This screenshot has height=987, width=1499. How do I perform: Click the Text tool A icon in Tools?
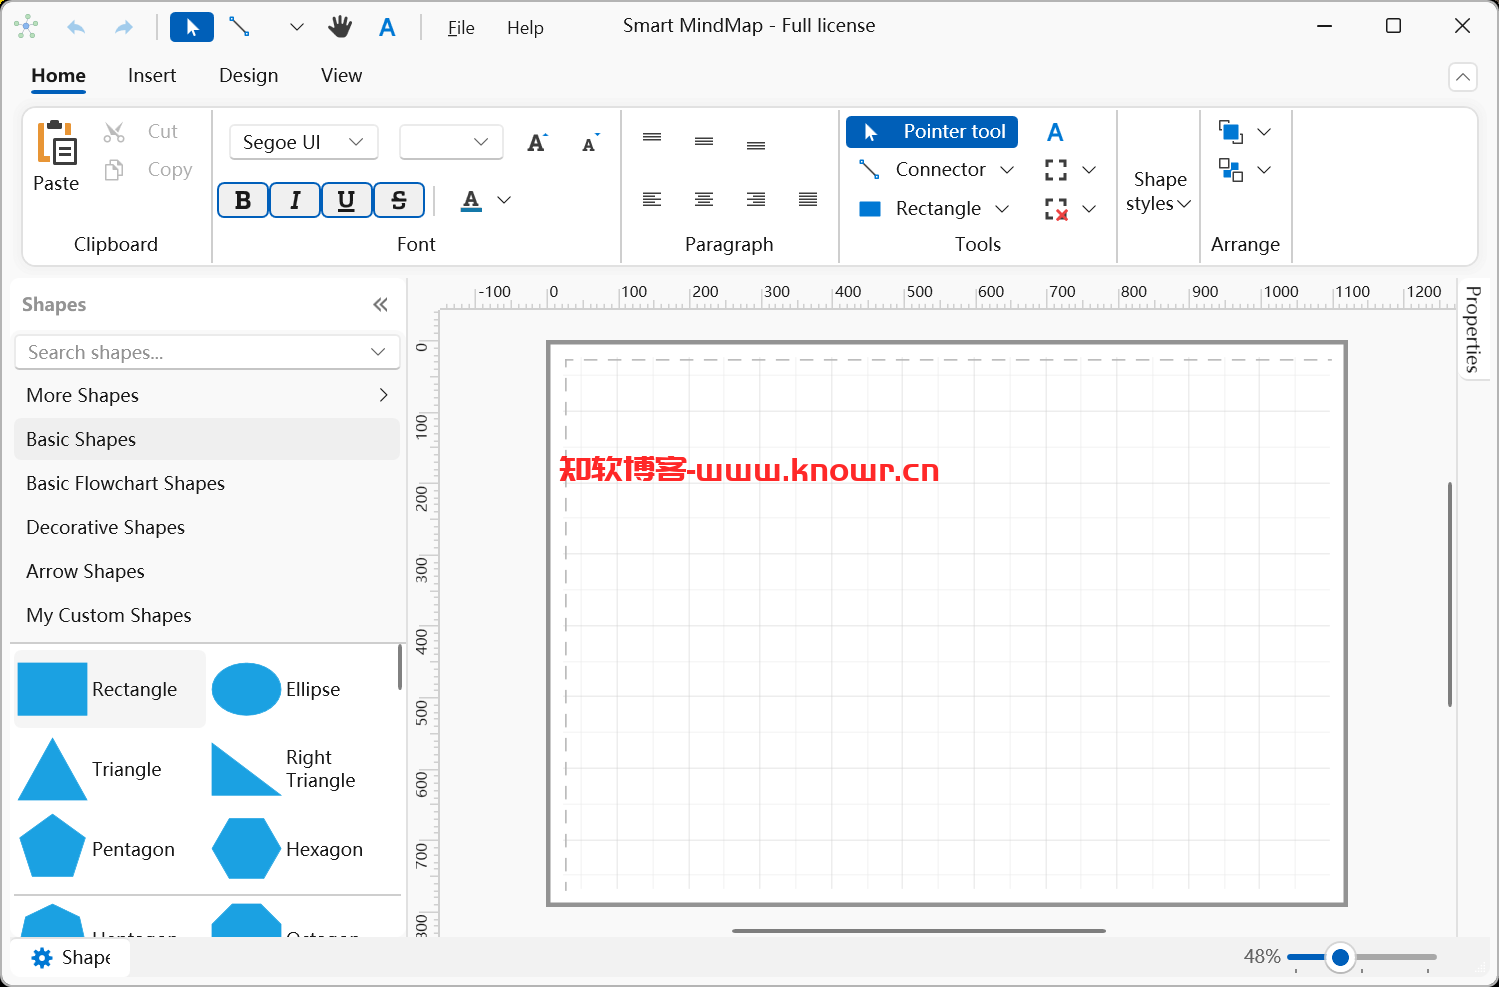point(1055,132)
